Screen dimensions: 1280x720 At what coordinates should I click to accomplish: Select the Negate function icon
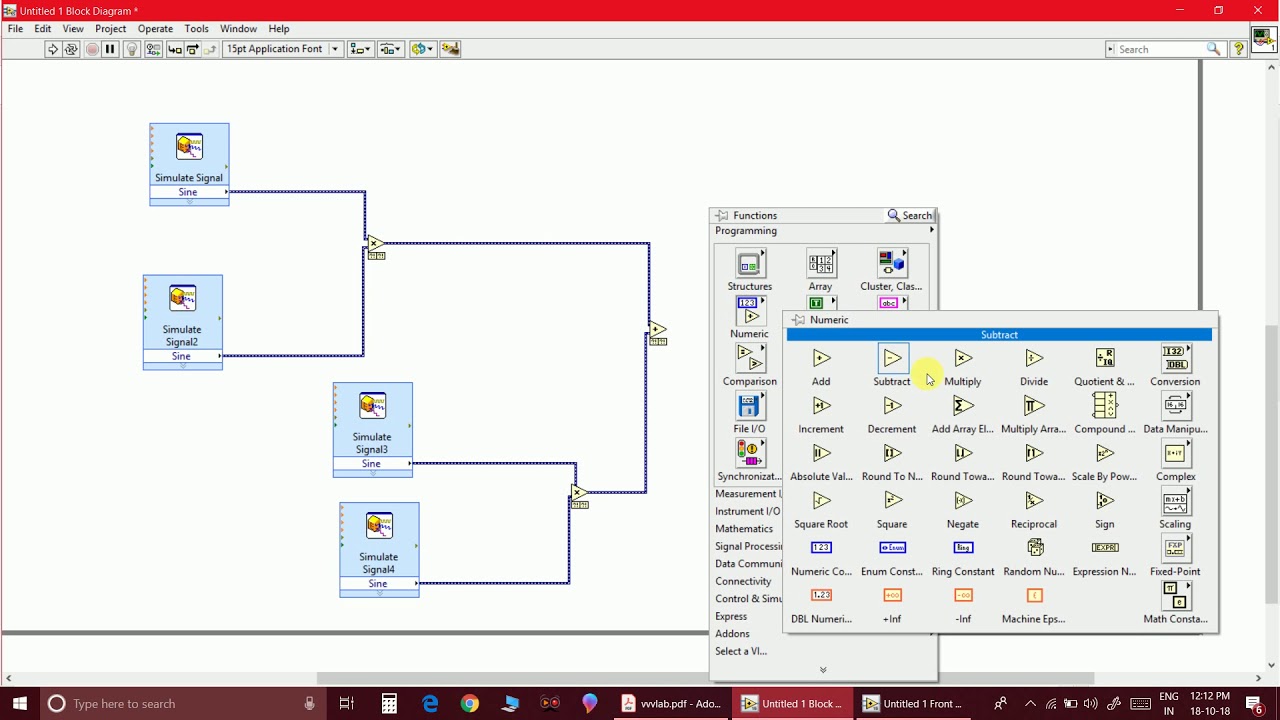point(963,501)
